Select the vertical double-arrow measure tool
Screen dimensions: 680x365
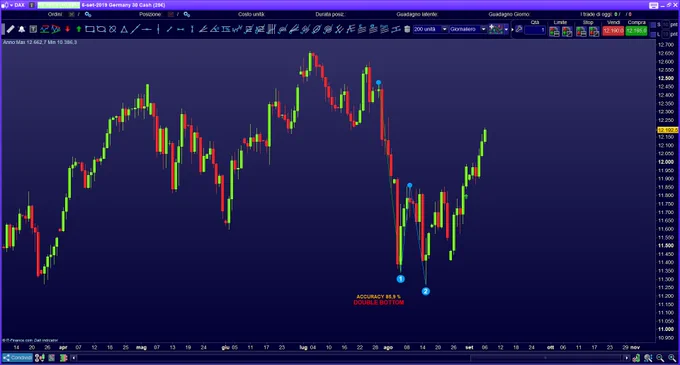[x=192, y=29]
